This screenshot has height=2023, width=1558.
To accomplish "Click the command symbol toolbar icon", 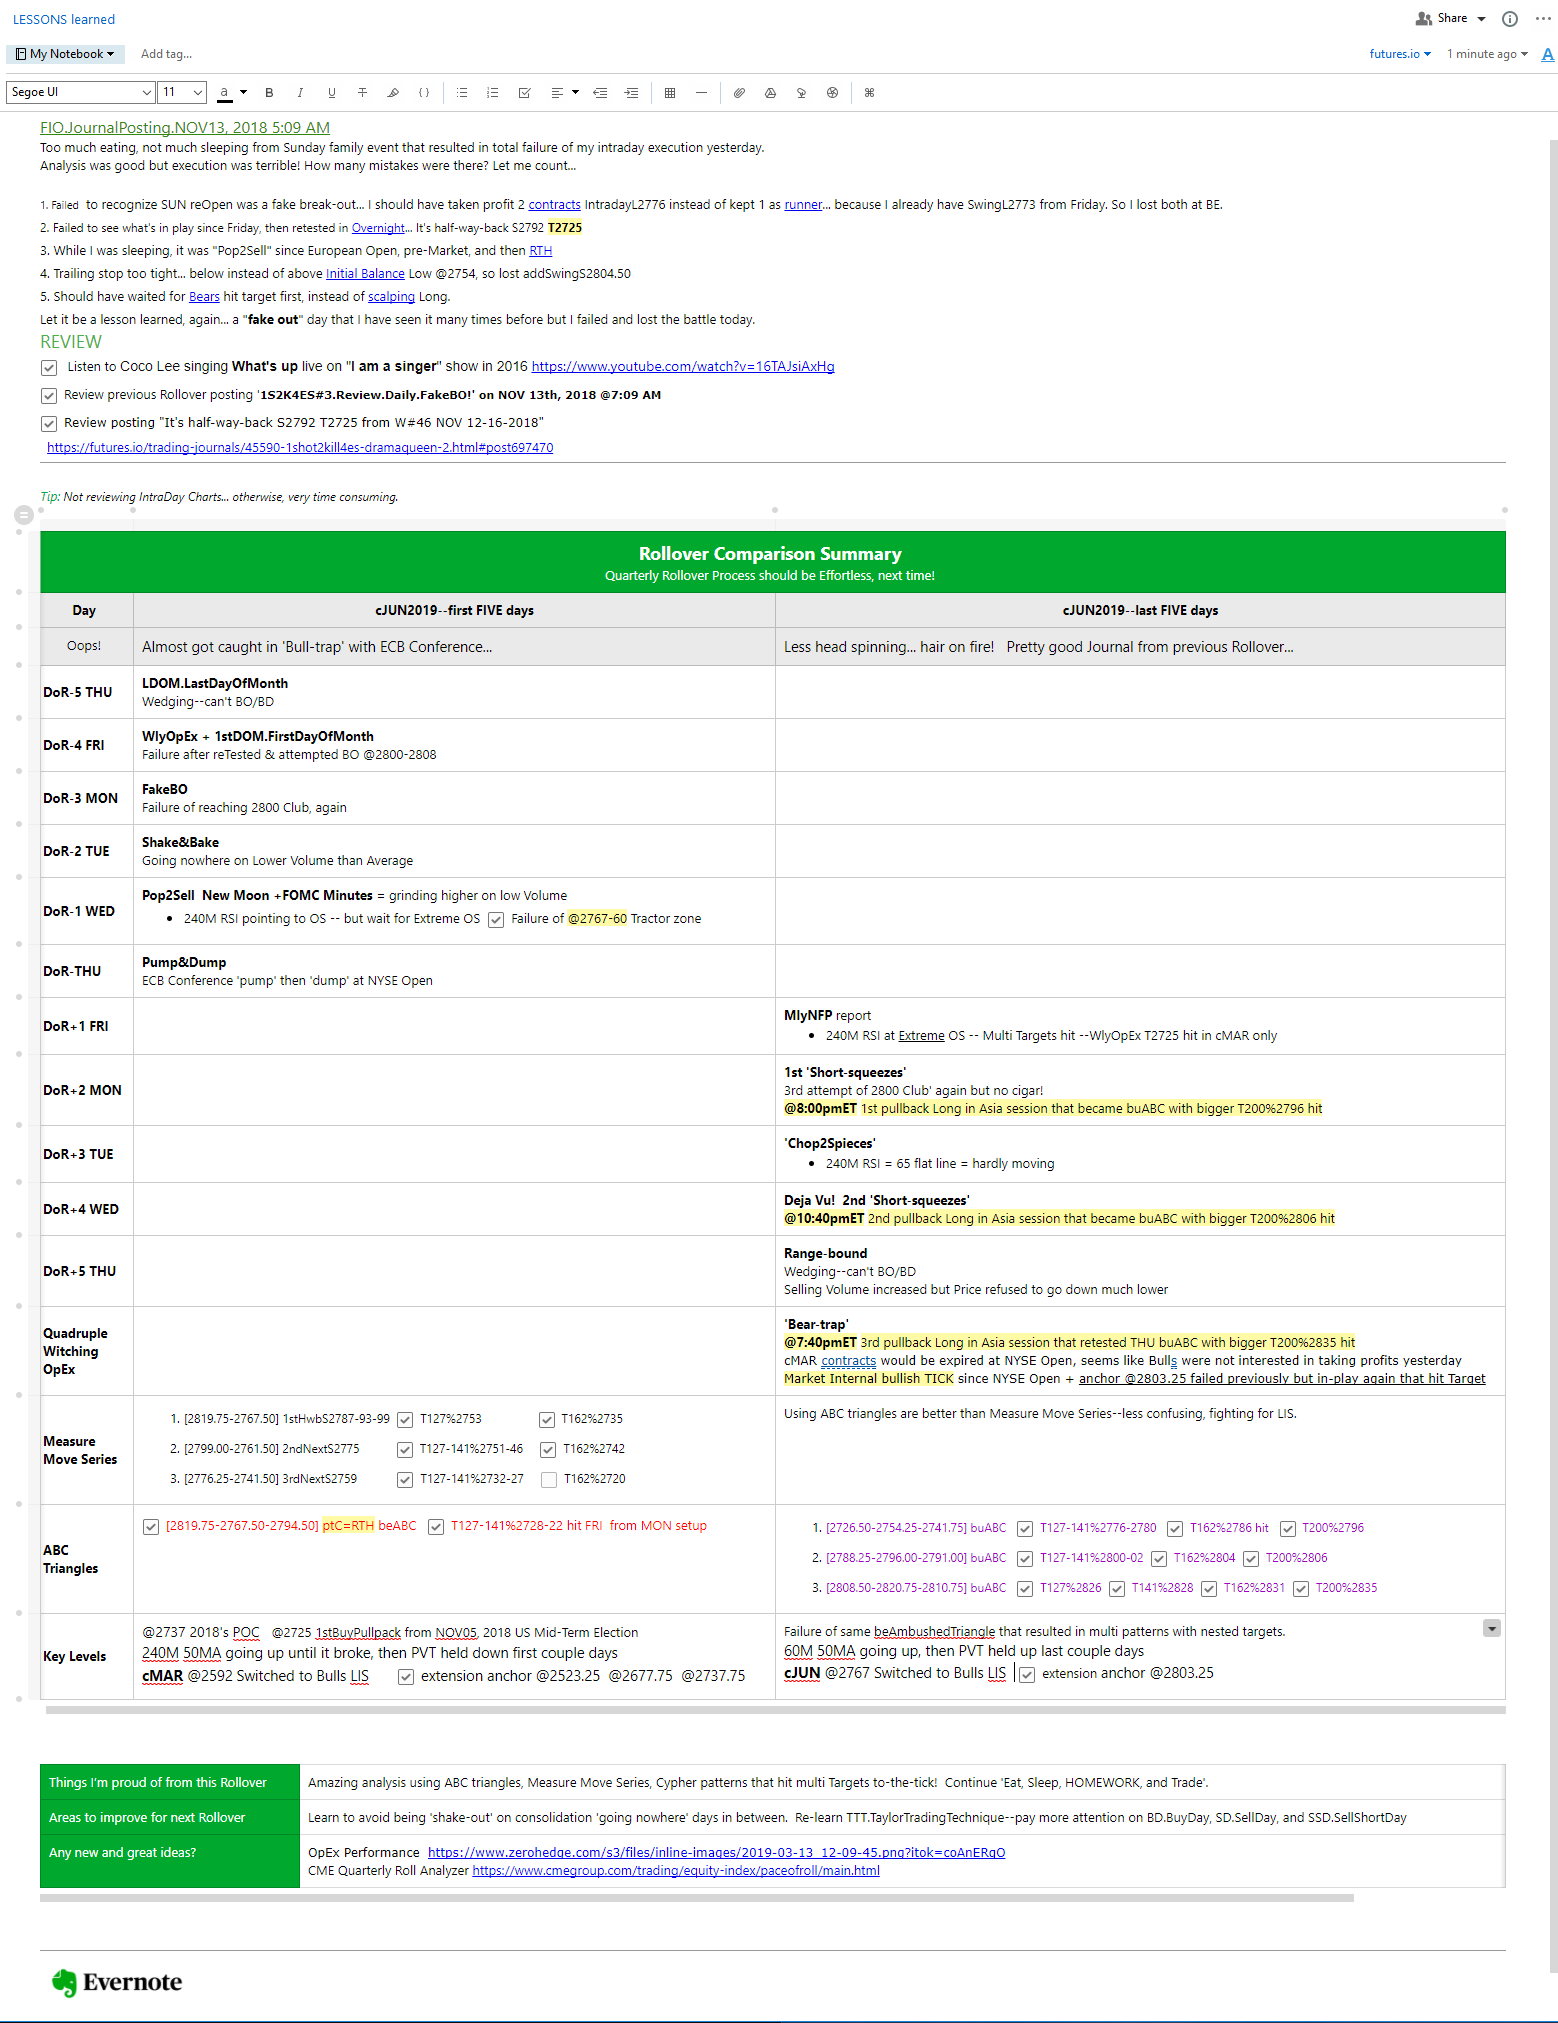I will [870, 93].
